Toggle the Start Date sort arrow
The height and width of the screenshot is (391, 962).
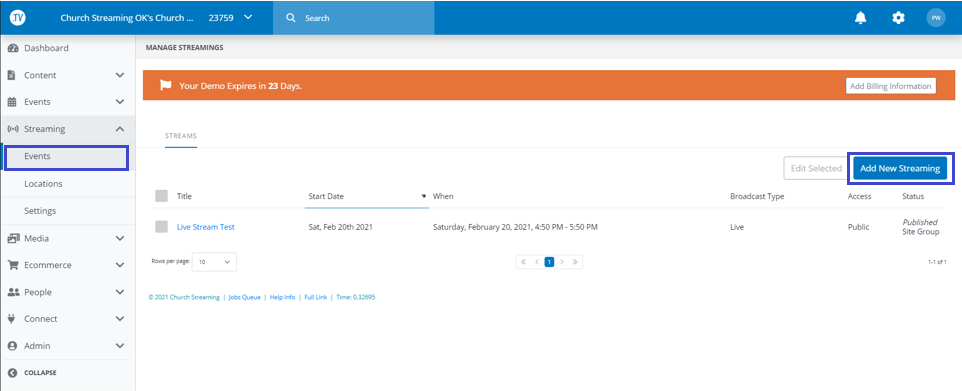point(423,196)
